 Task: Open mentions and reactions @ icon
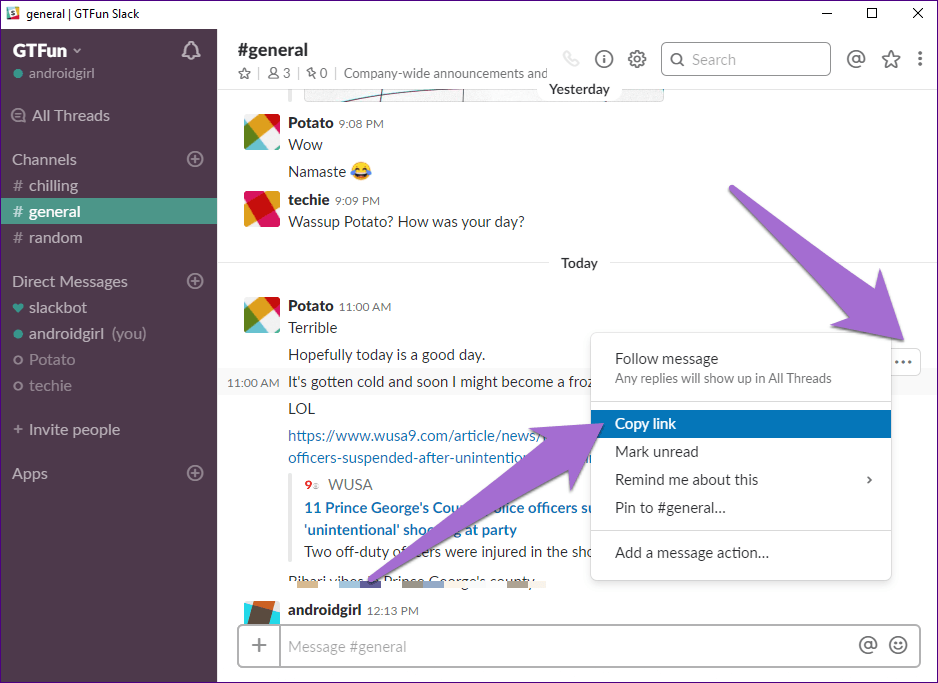click(x=856, y=59)
